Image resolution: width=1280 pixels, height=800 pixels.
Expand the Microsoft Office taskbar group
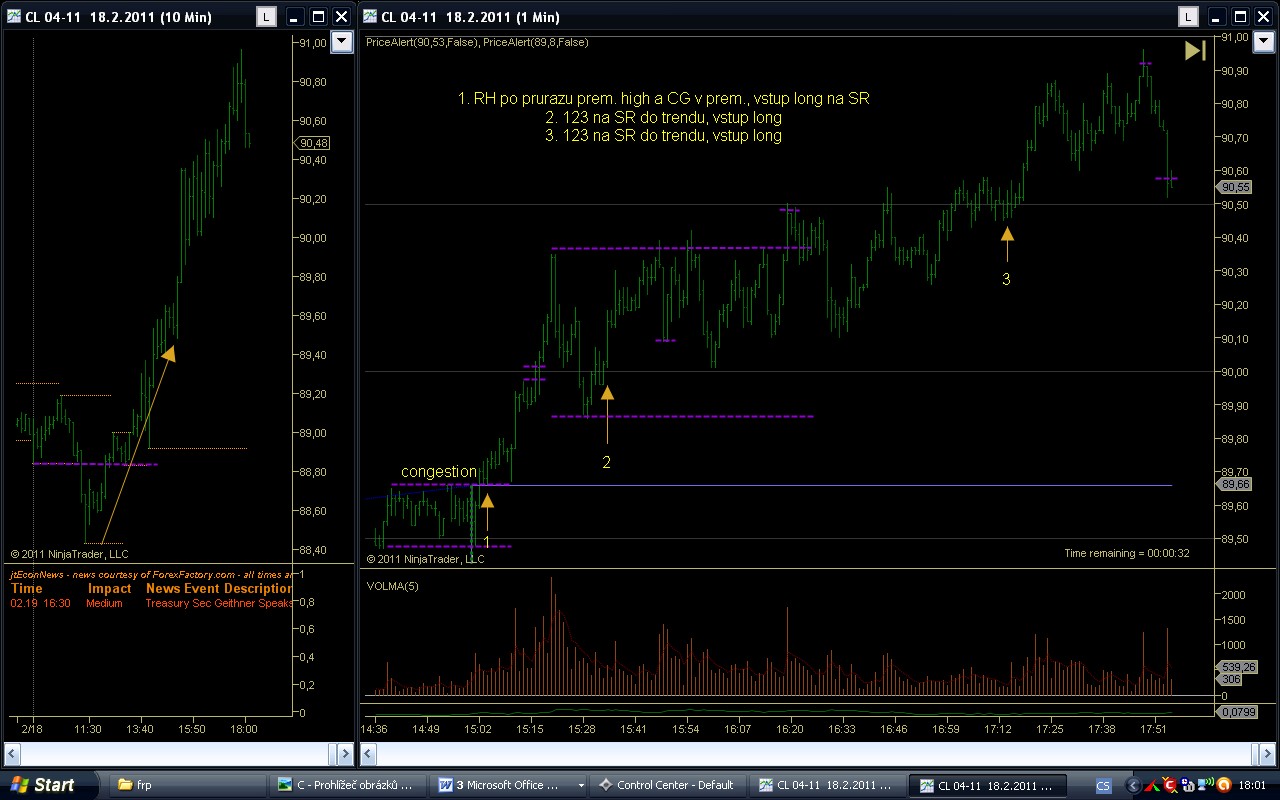(x=506, y=785)
